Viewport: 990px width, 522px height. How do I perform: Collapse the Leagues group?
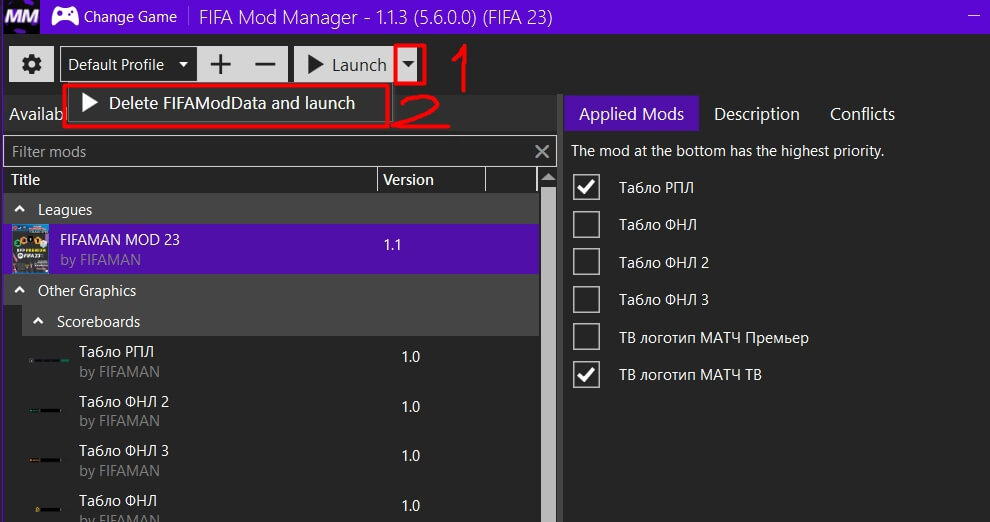pyautogui.click(x=20, y=209)
